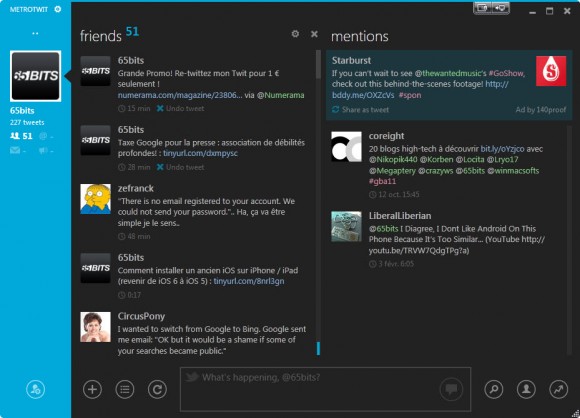
Task: Open @Numerama profile link
Action: 280,95
